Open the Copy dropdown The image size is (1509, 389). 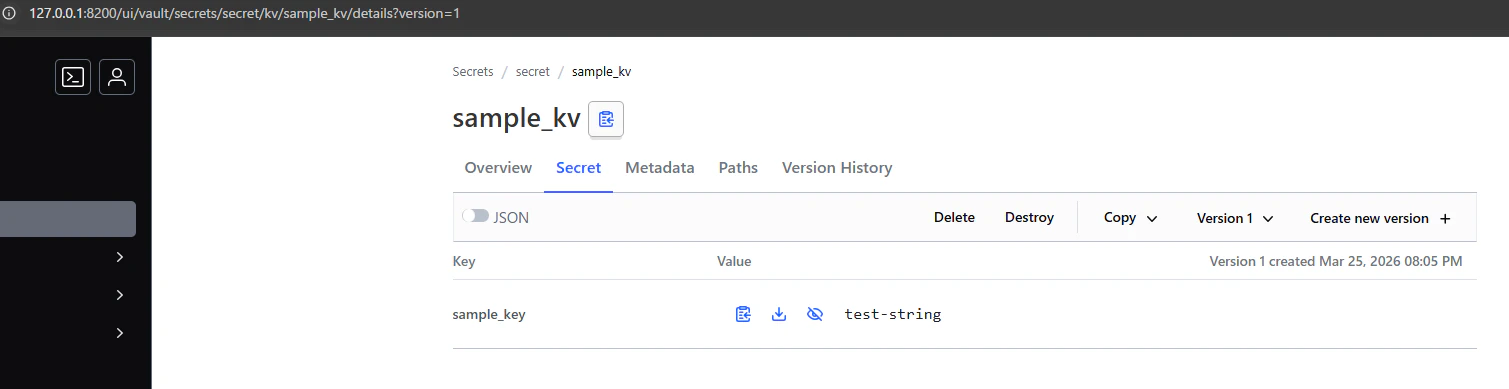point(1131,217)
